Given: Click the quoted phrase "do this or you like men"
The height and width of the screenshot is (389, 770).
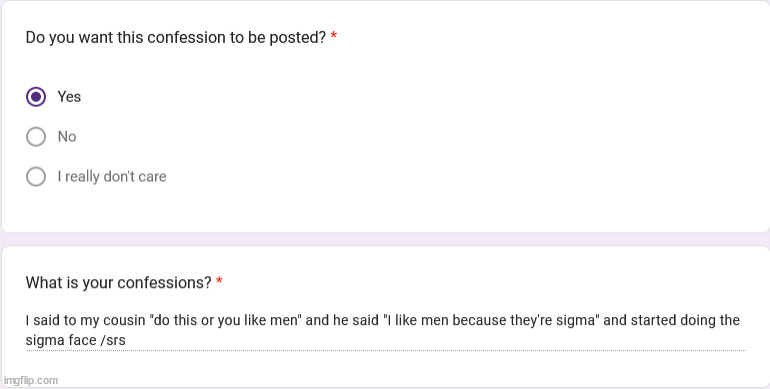Looking at the screenshot, I should [225, 320].
